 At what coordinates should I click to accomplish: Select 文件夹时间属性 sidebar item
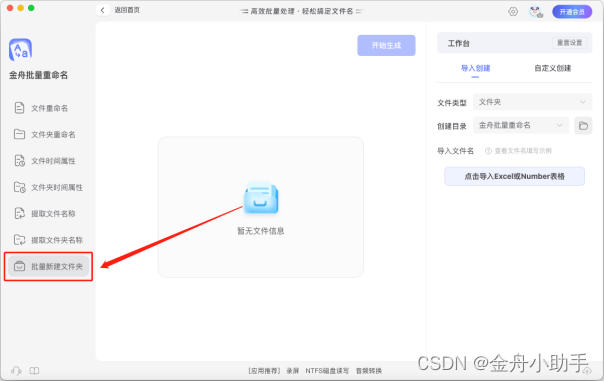pos(48,188)
